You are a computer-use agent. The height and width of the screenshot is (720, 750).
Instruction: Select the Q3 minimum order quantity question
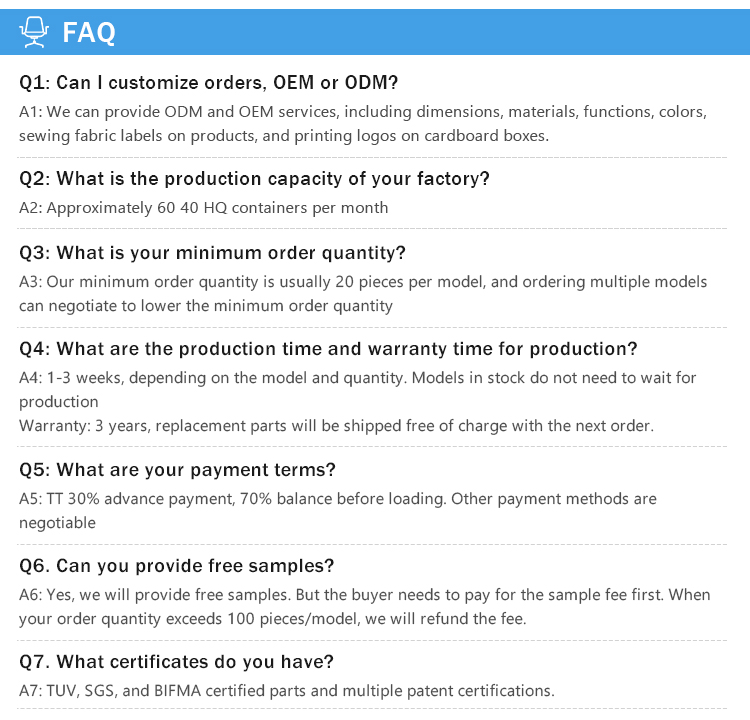click(212, 253)
